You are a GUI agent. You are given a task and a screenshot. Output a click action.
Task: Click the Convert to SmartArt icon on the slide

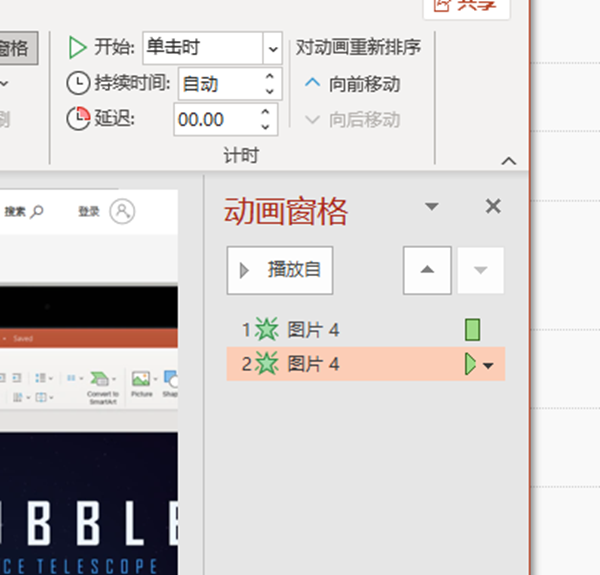tap(102, 381)
